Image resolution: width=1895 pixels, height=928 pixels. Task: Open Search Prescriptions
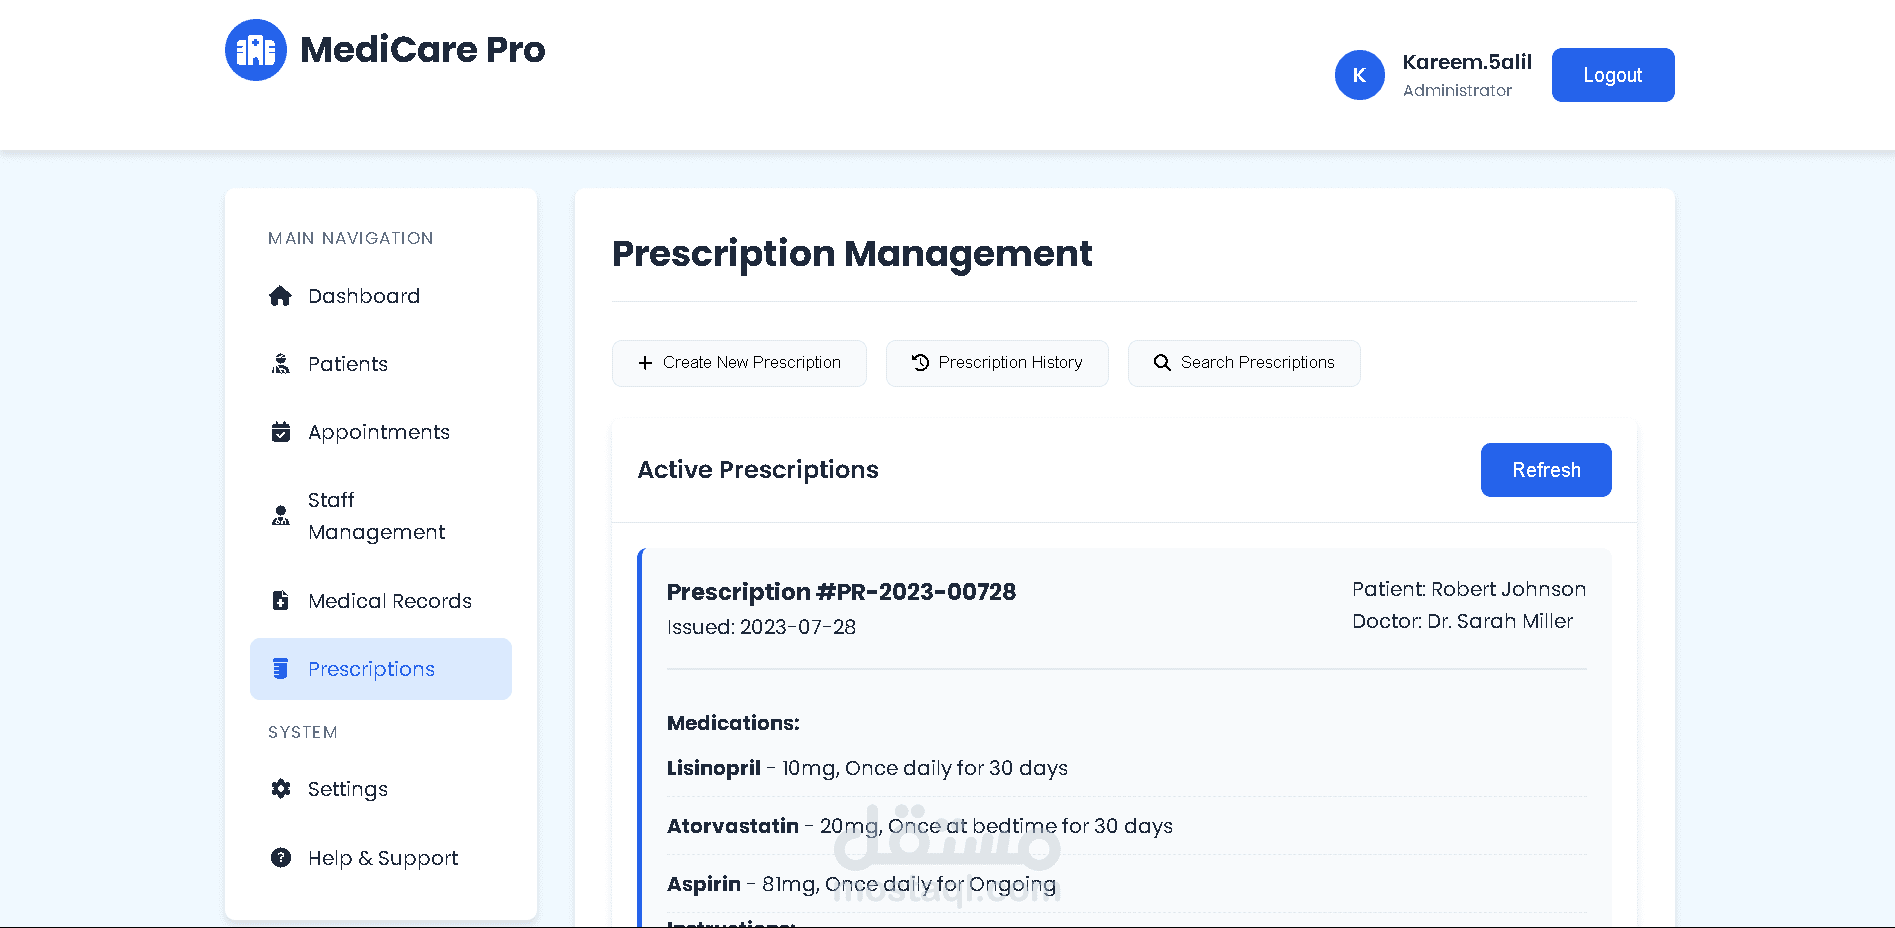[x=1243, y=363]
